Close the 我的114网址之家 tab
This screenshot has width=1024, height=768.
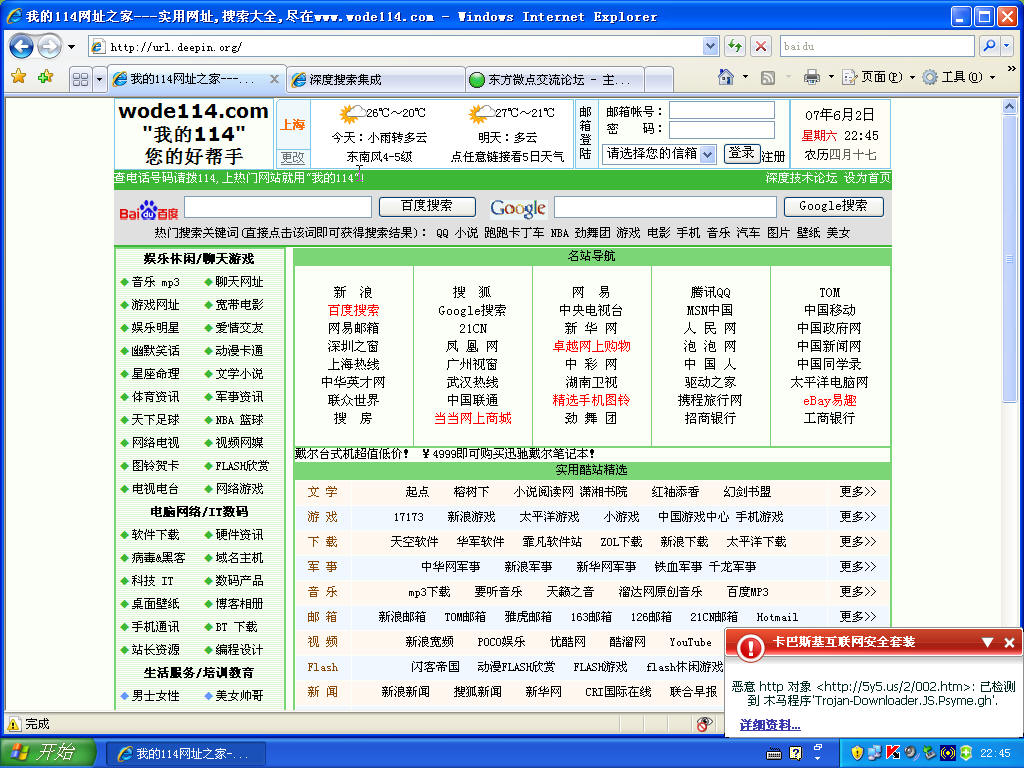tap(274, 79)
